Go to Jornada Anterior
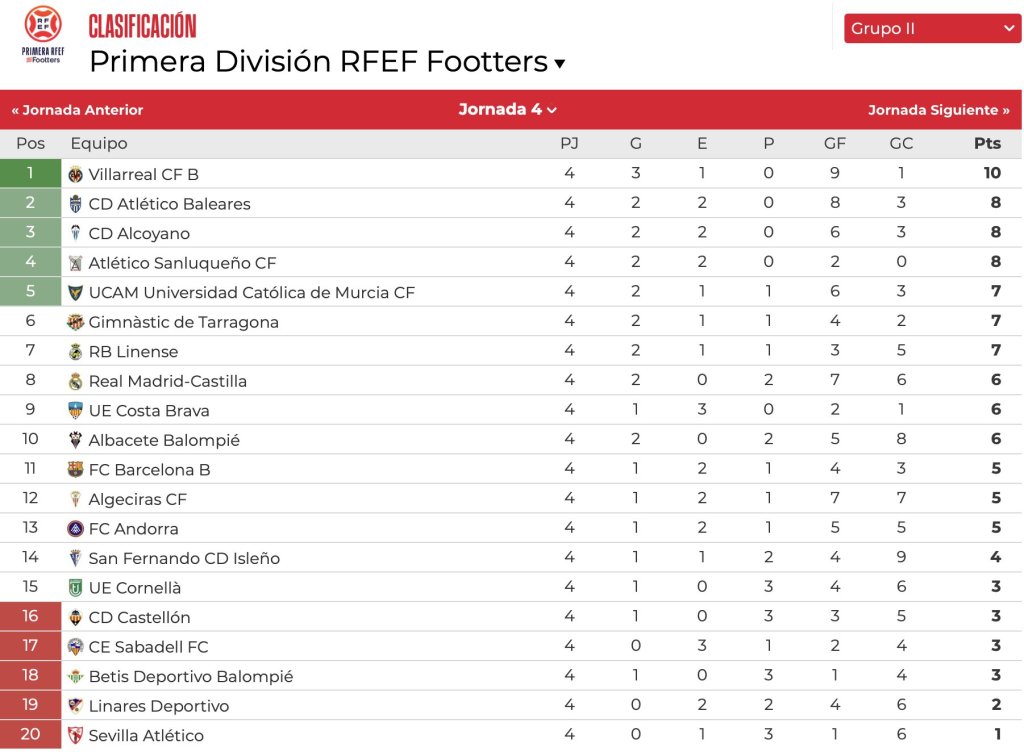The height and width of the screenshot is (752, 1024). click(x=78, y=110)
